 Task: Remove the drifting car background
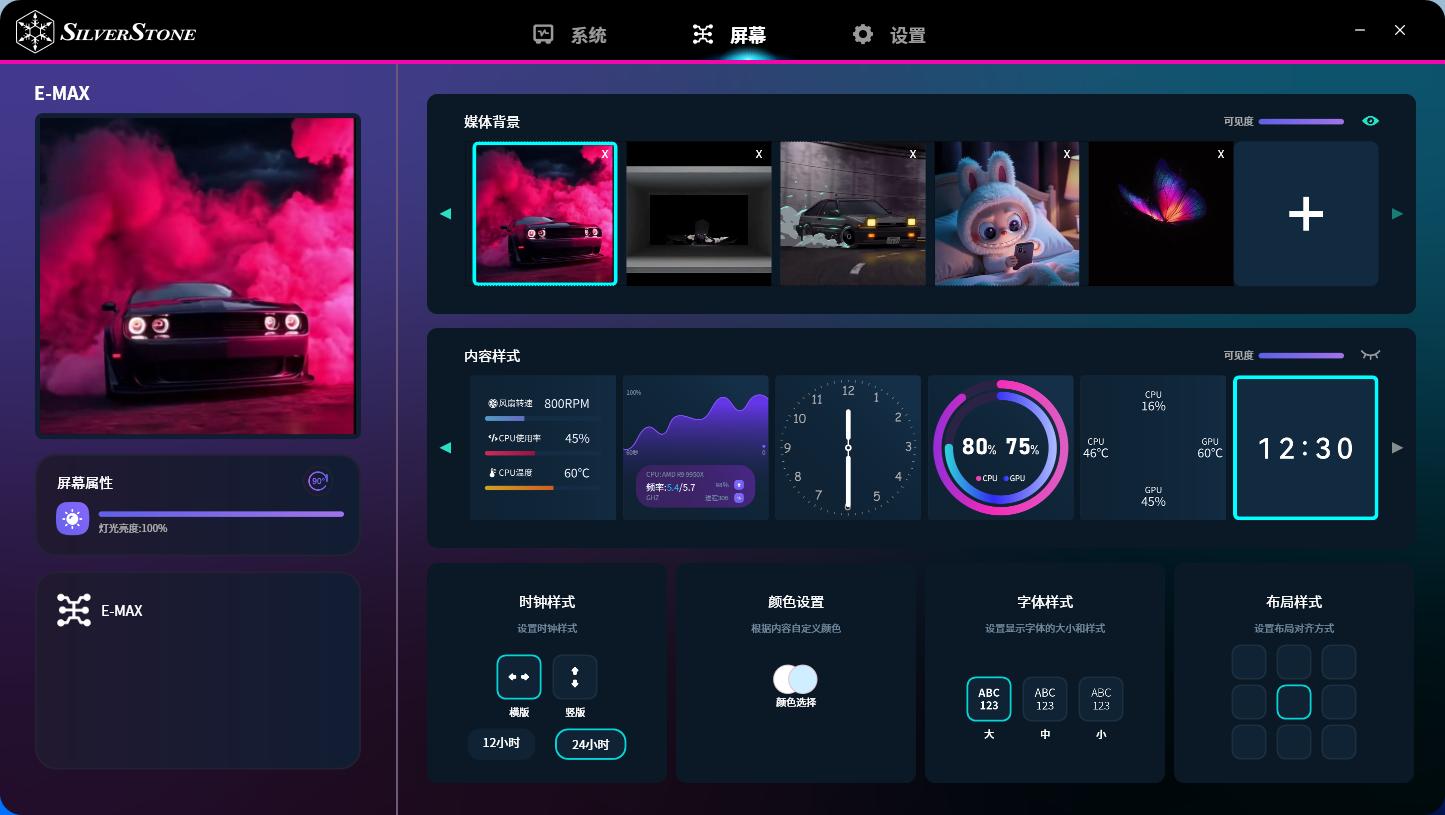pyautogui.click(x=913, y=154)
